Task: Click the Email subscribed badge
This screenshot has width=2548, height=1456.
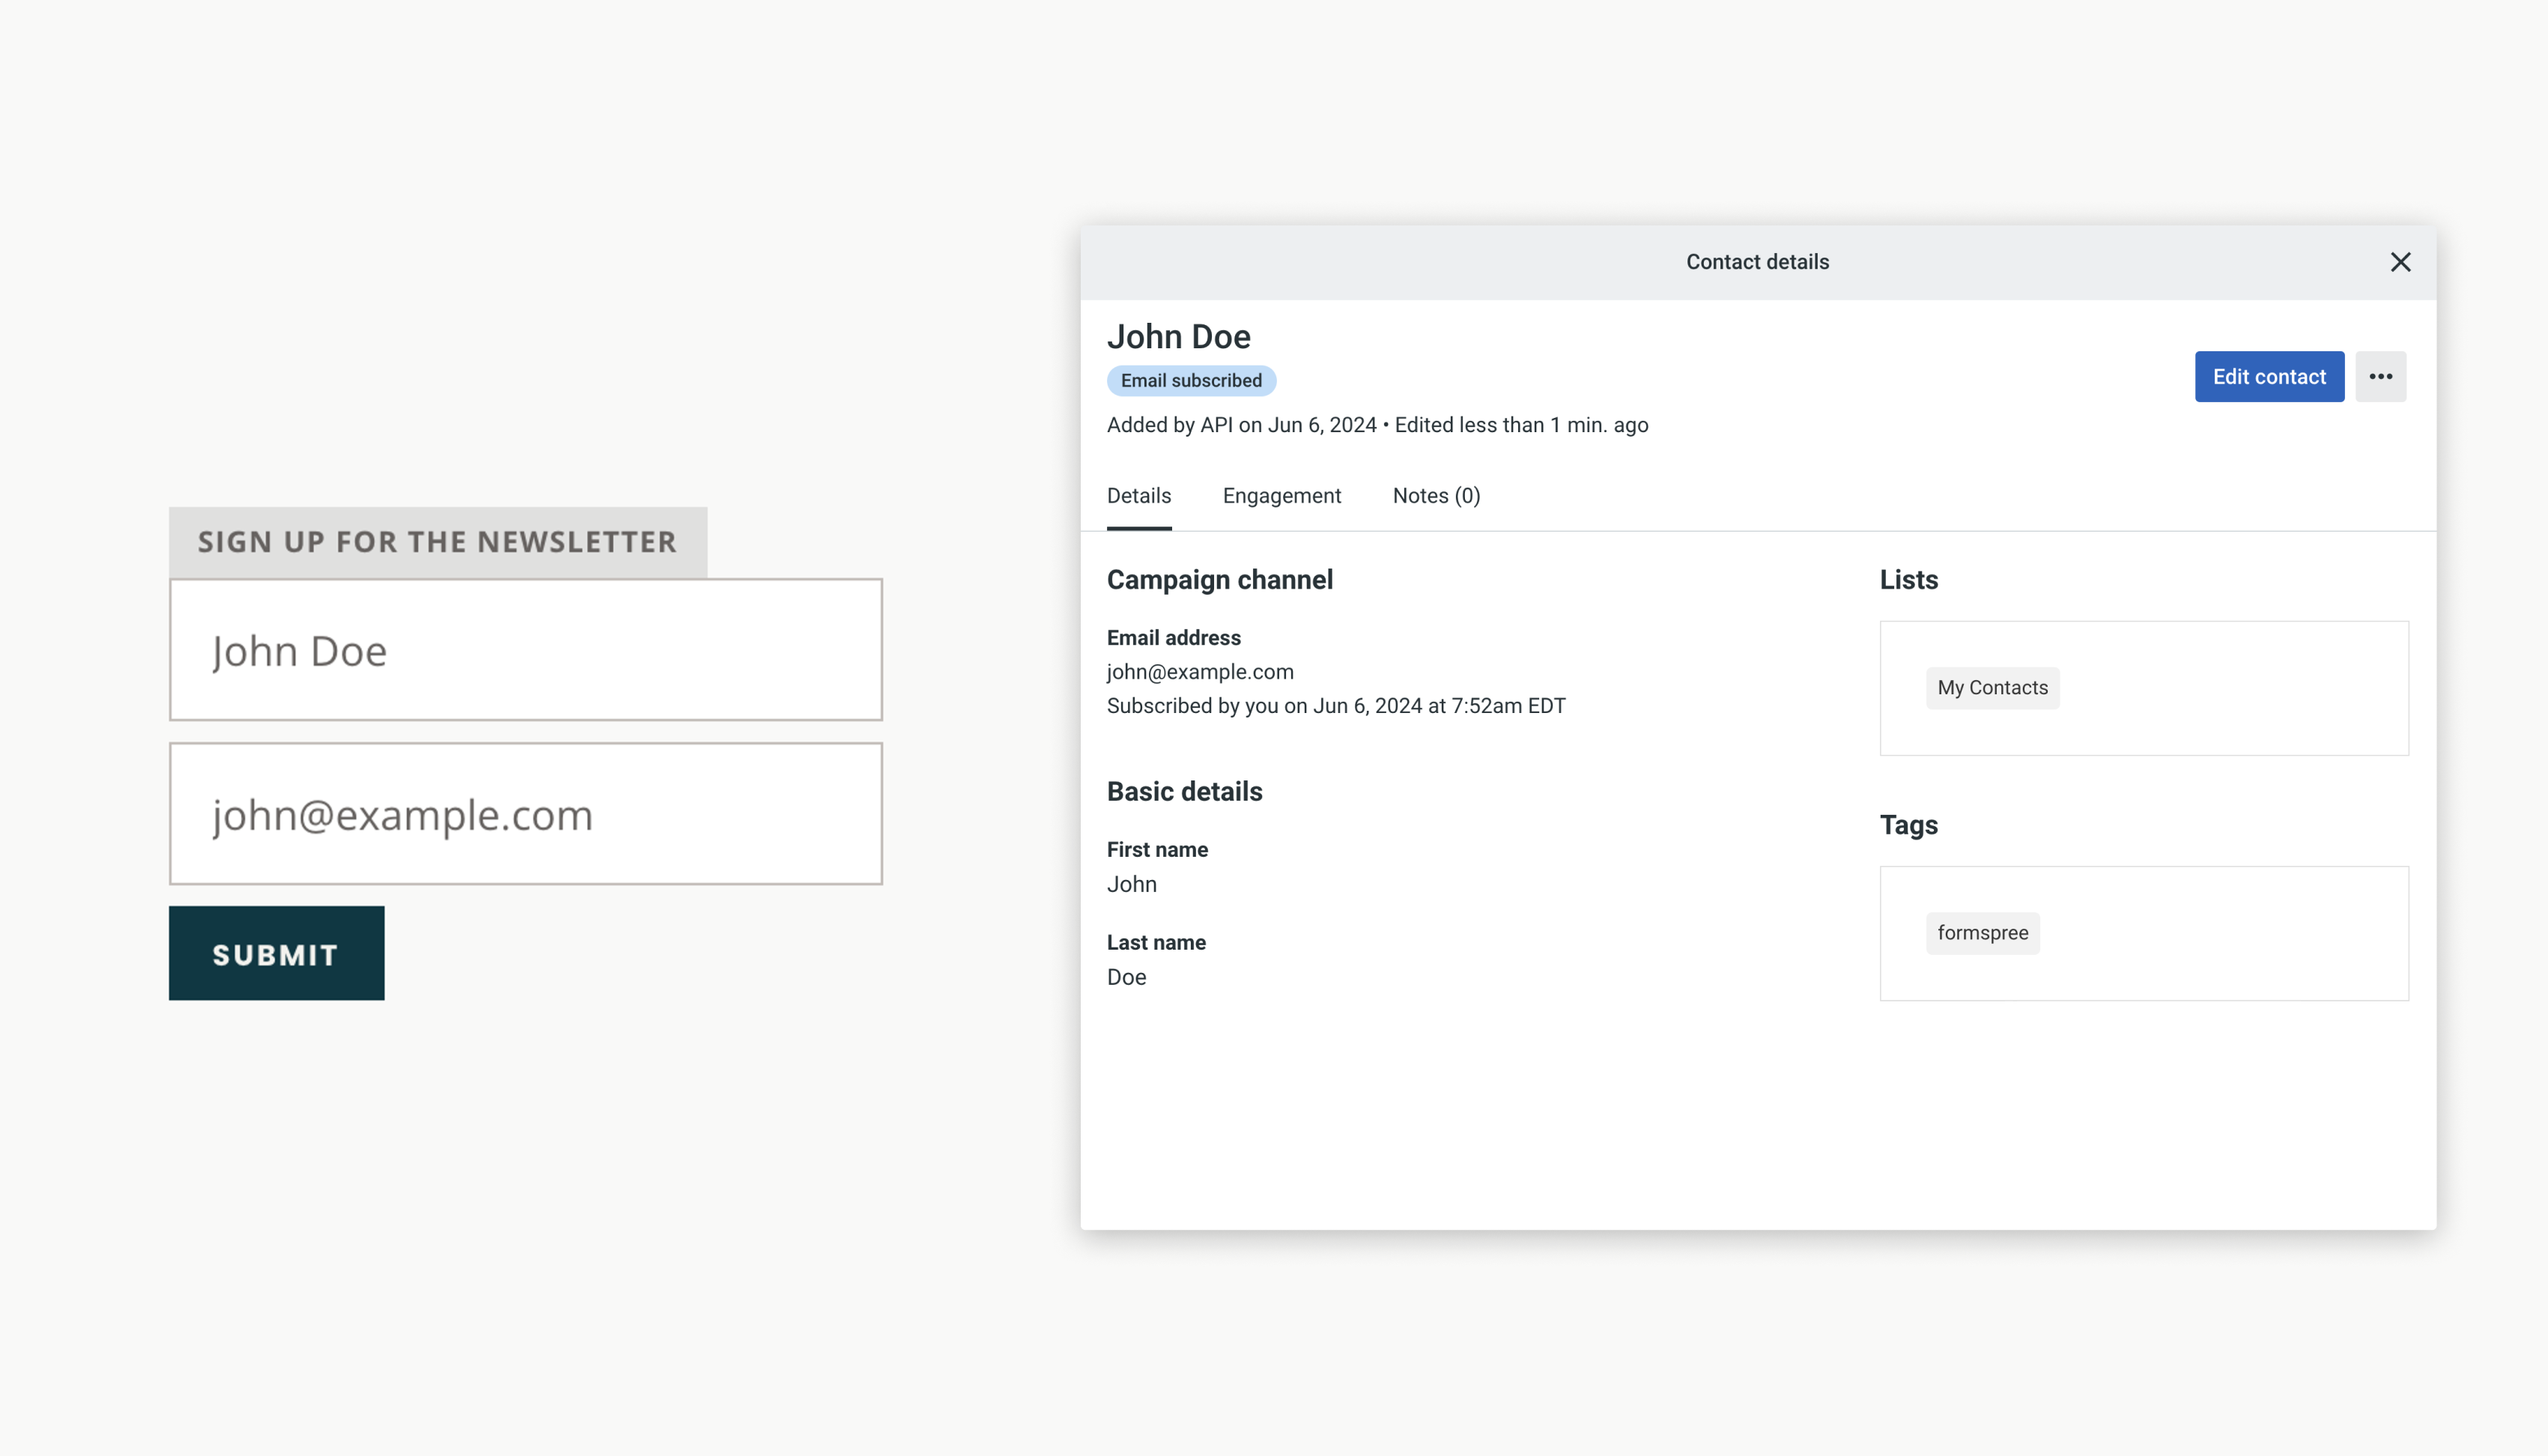Action: coord(1190,381)
